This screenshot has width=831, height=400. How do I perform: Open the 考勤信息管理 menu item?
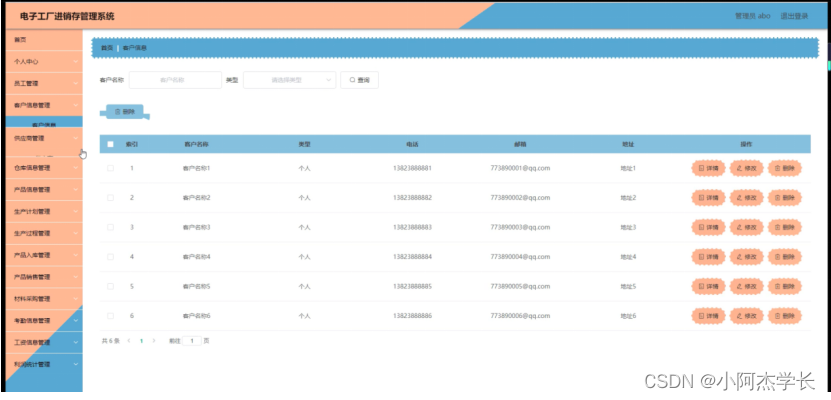tap(44, 321)
